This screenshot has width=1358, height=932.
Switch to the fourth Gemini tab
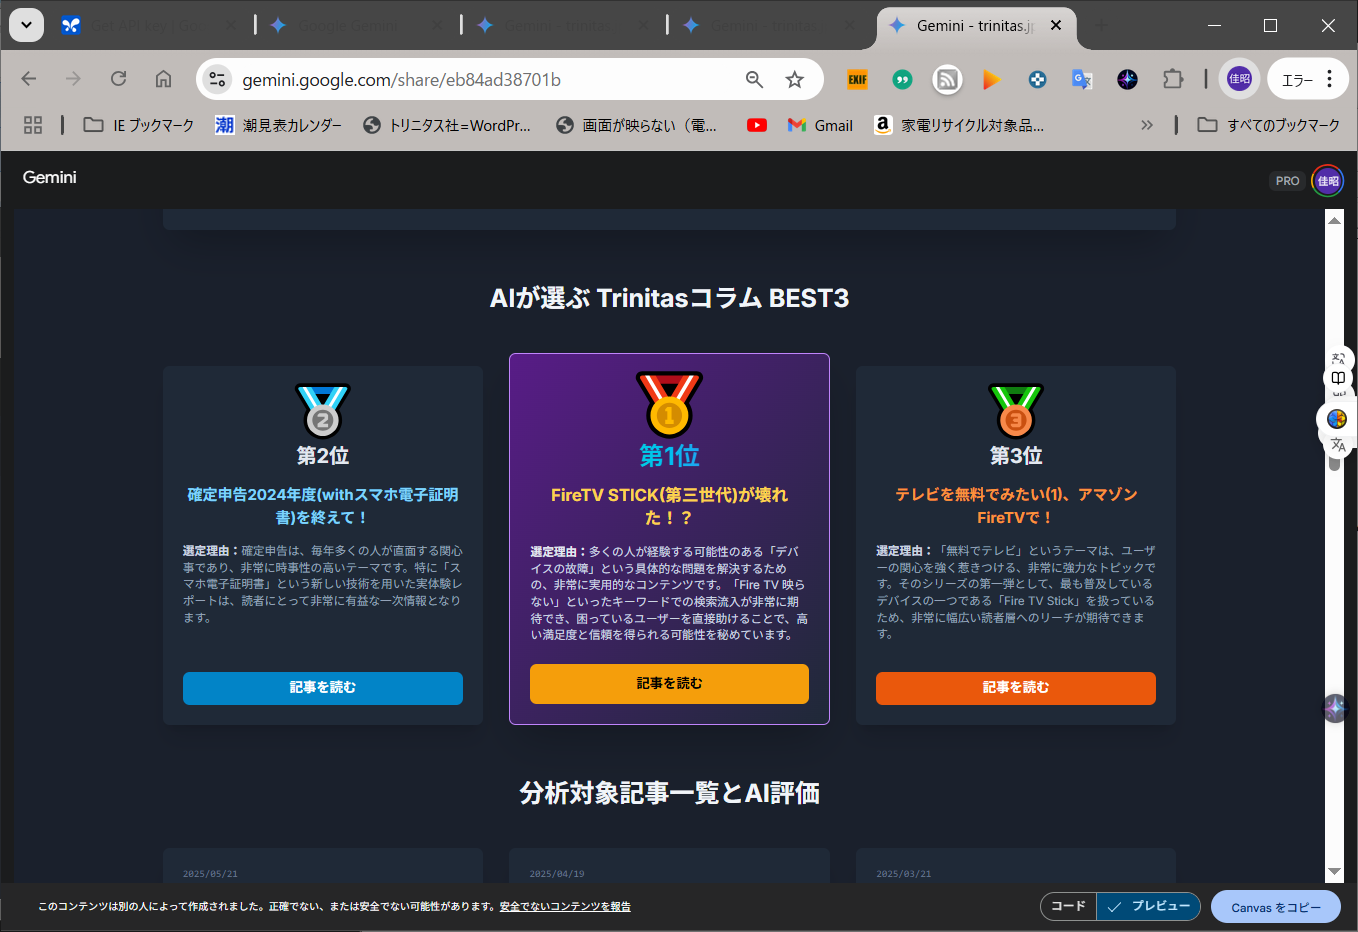tap(769, 25)
